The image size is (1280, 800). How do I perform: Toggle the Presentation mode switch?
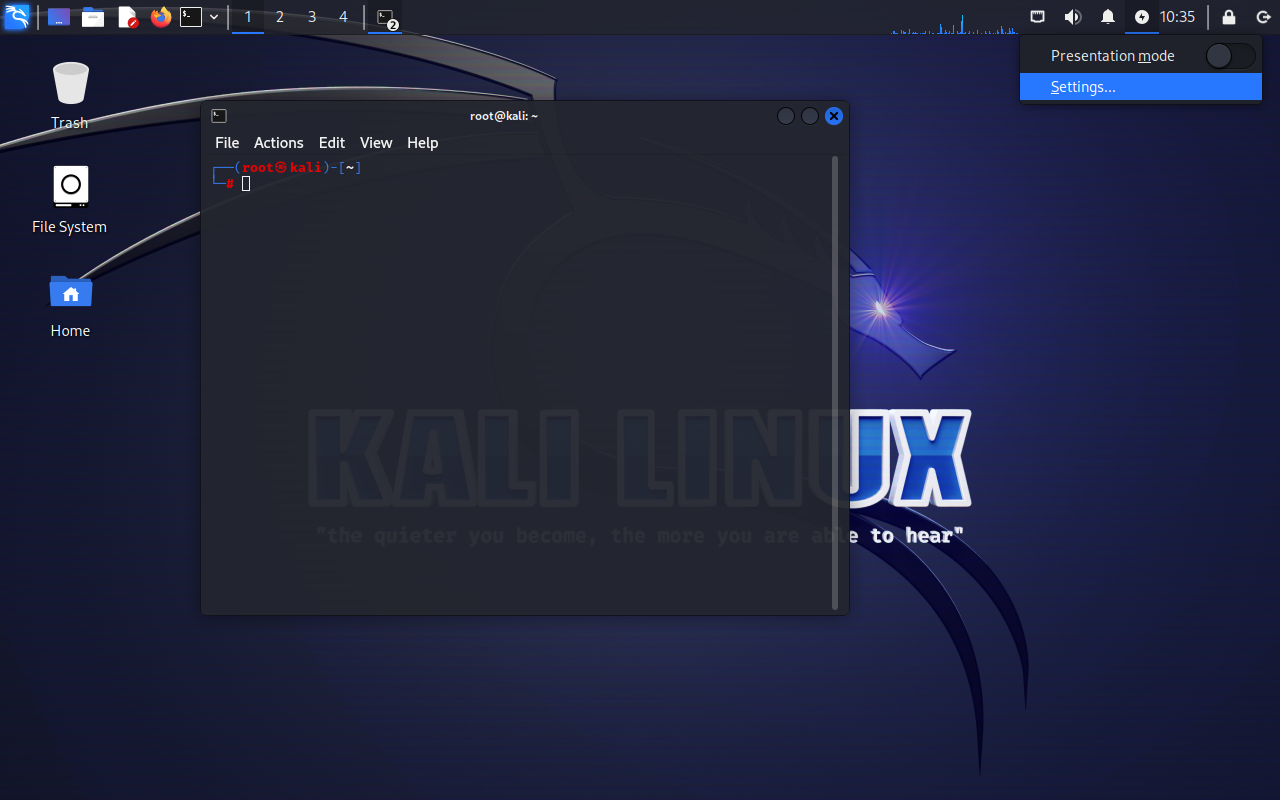[1229, 56]
